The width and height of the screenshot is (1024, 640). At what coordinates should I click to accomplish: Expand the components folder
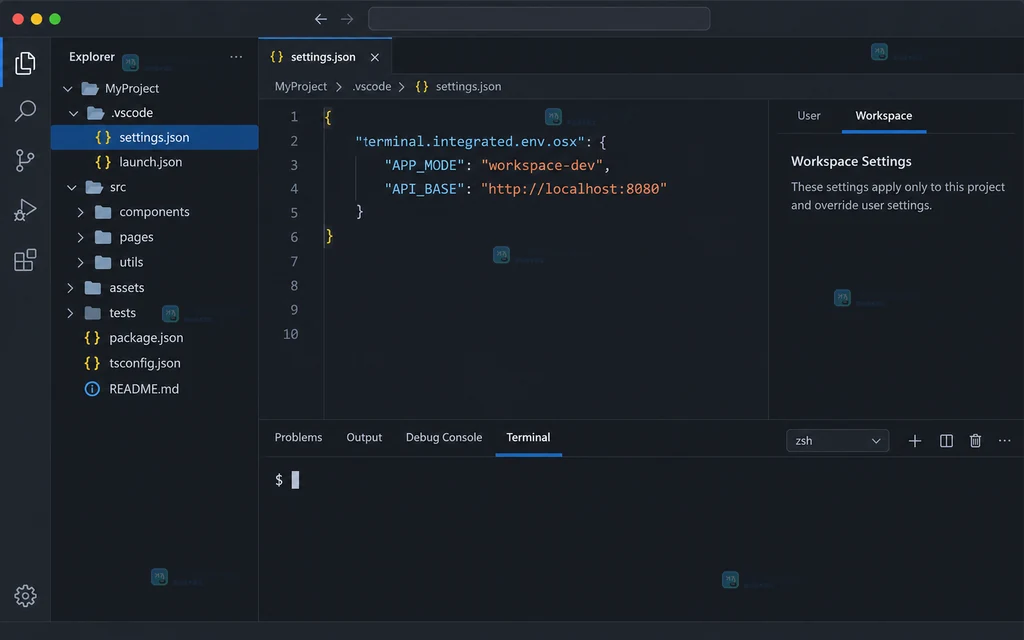click(80, 212)
